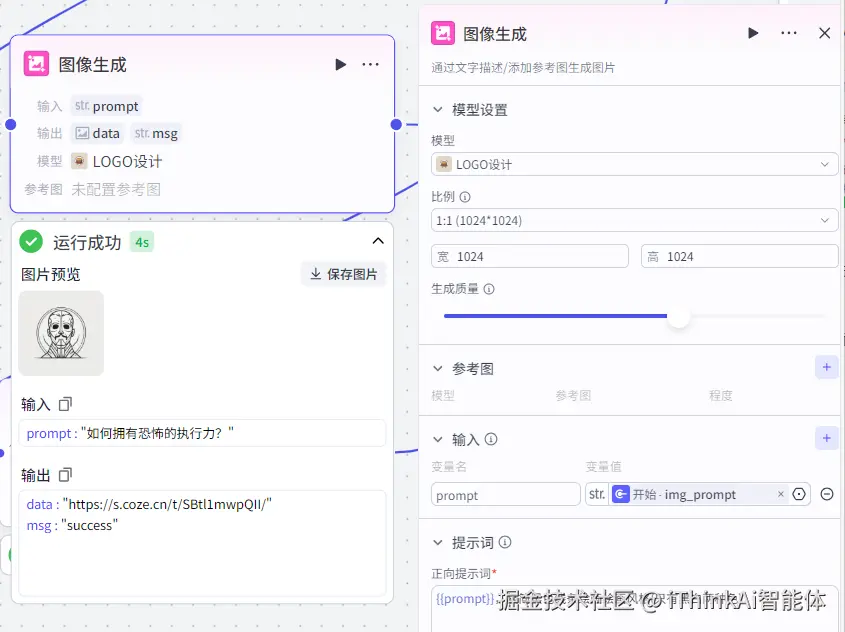Image resolution: width=845 pixels, height=632 pixels.
Task: Click the str. msg output tag on node
Action: 156,133
